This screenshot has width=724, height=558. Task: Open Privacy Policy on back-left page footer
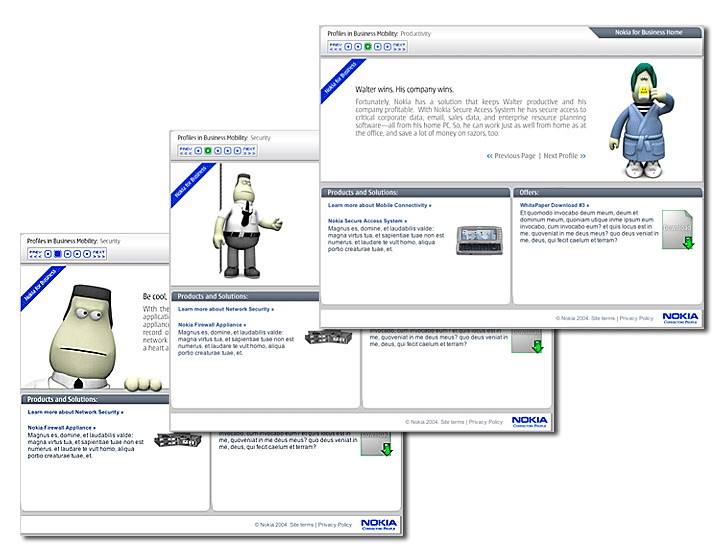point(335,525)
